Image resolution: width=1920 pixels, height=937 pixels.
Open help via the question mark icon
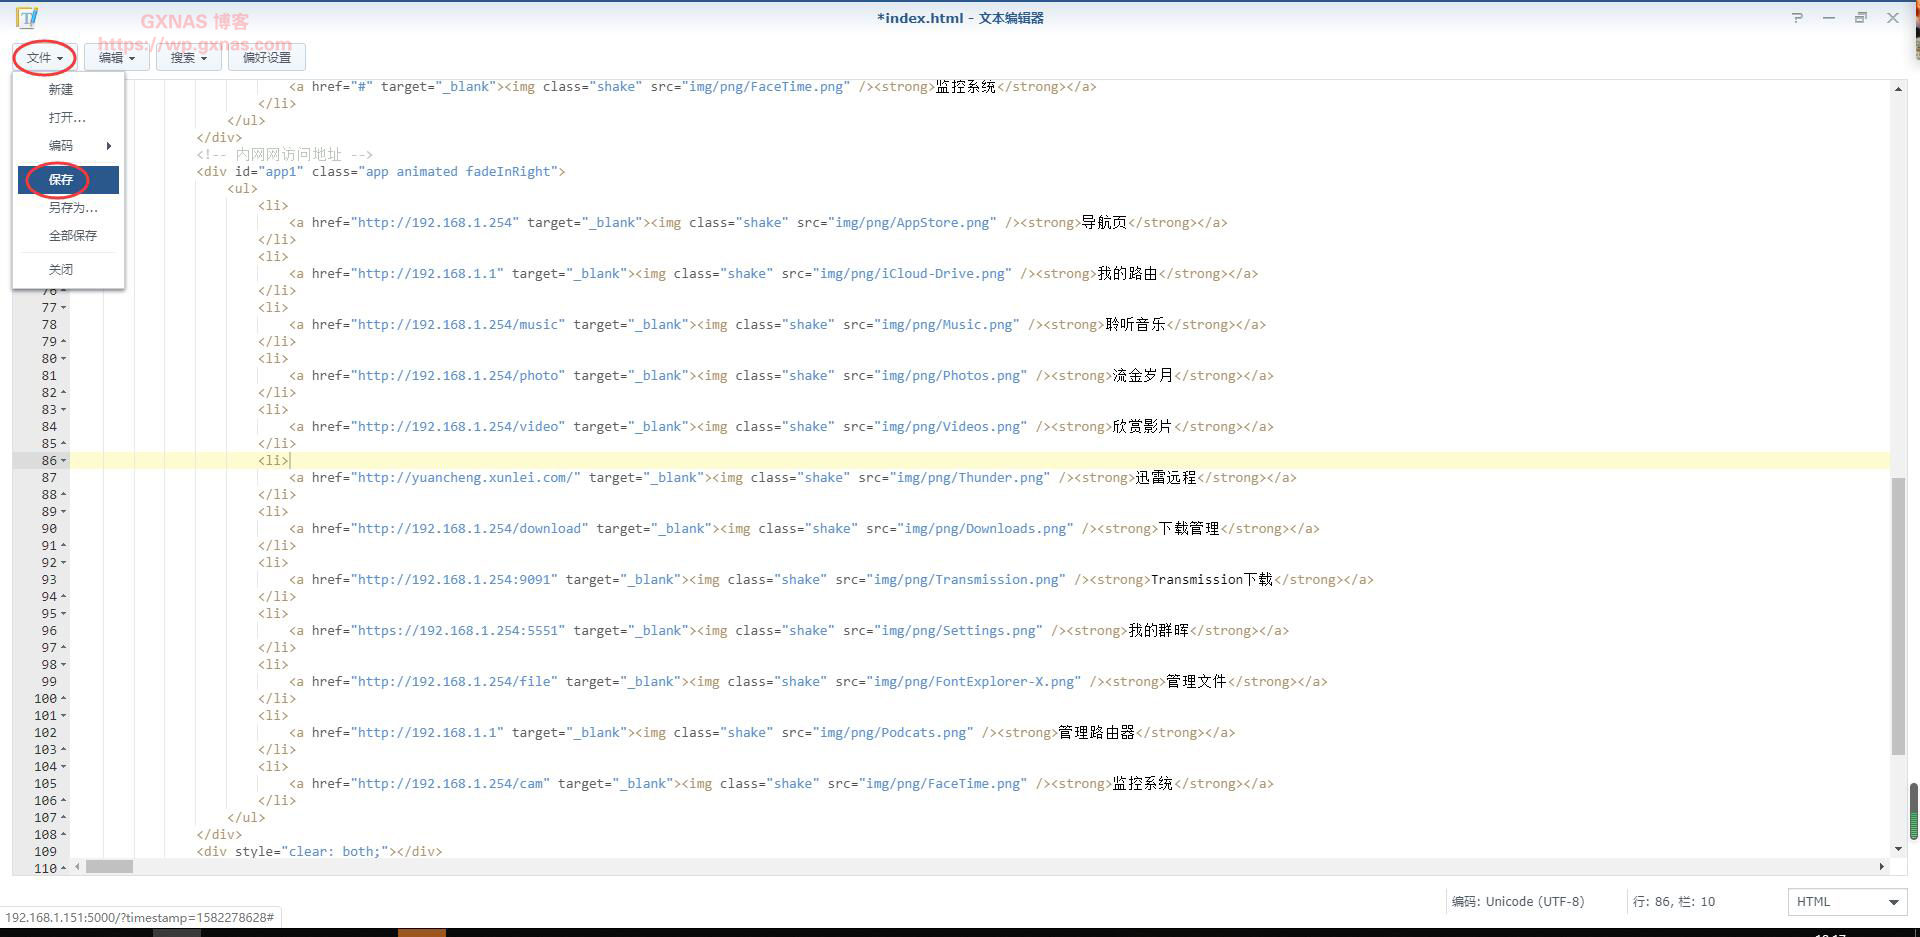(x=1797, y=18)
